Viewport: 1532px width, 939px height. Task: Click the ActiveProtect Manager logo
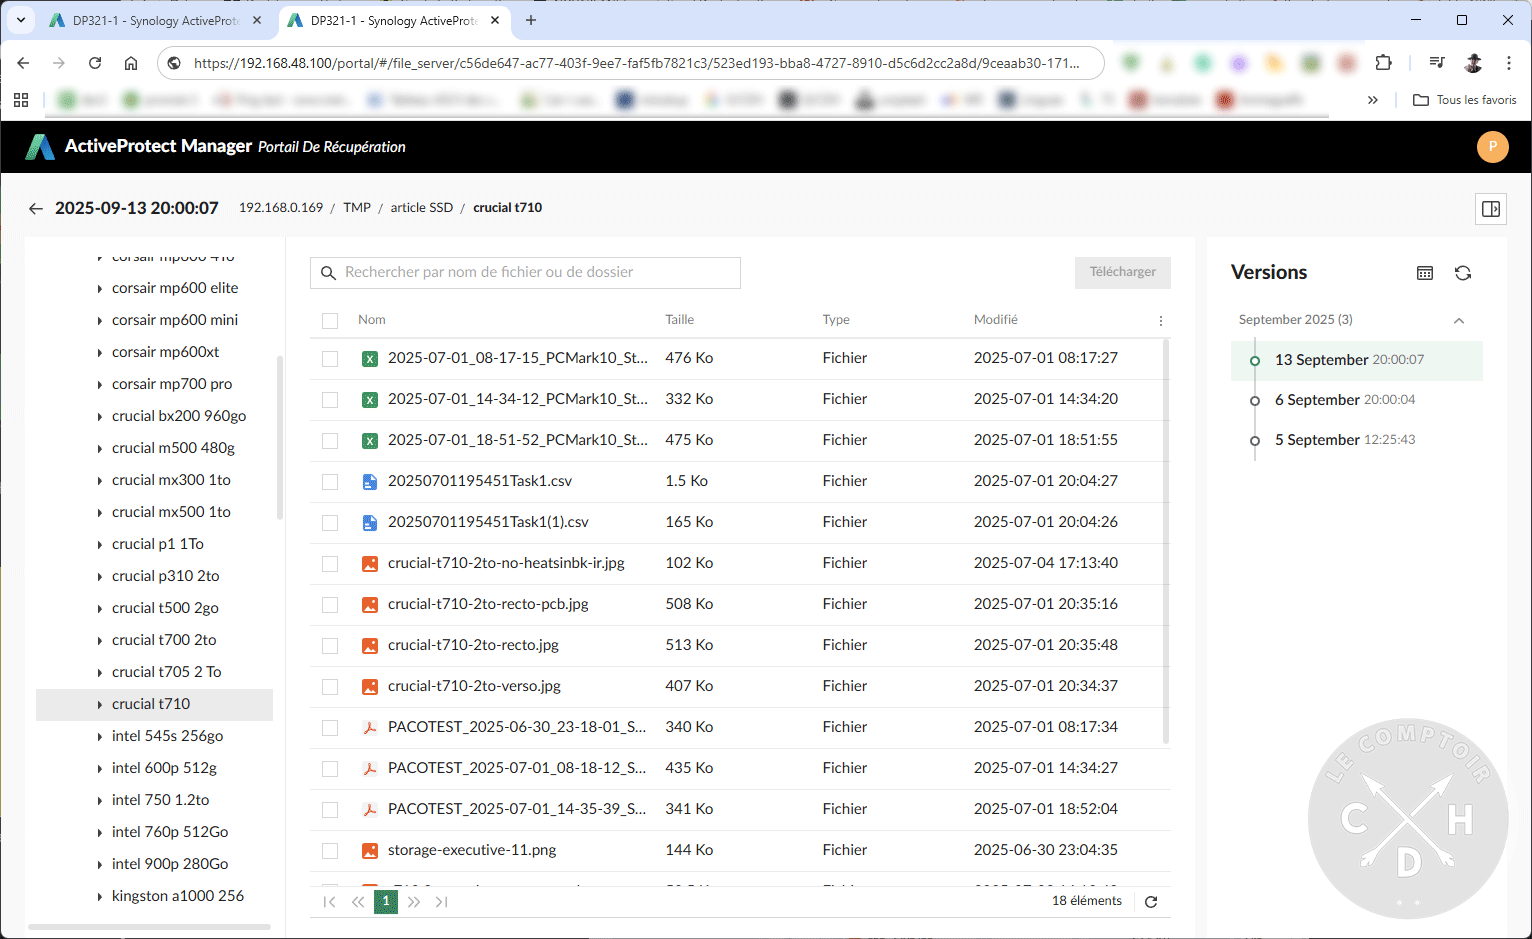pos(40,146)
